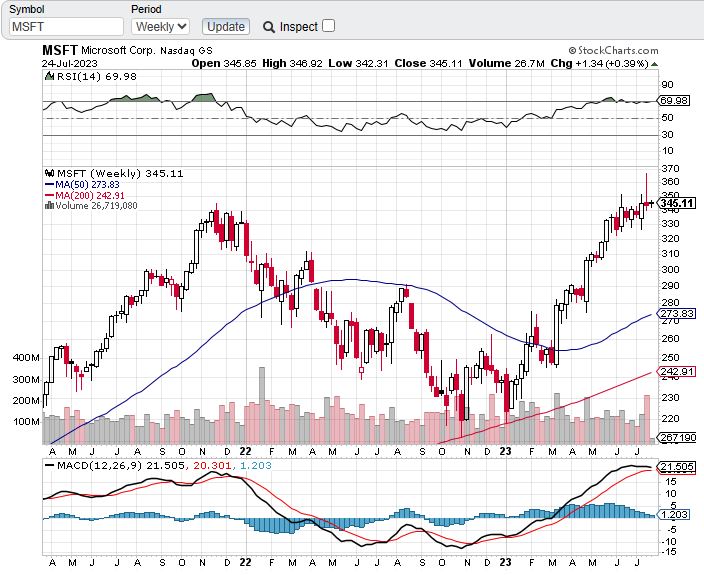Viewport: 704px width, 575px height.
Task: Click the green up-triangle after Chg value
Action: pos(654,64)
